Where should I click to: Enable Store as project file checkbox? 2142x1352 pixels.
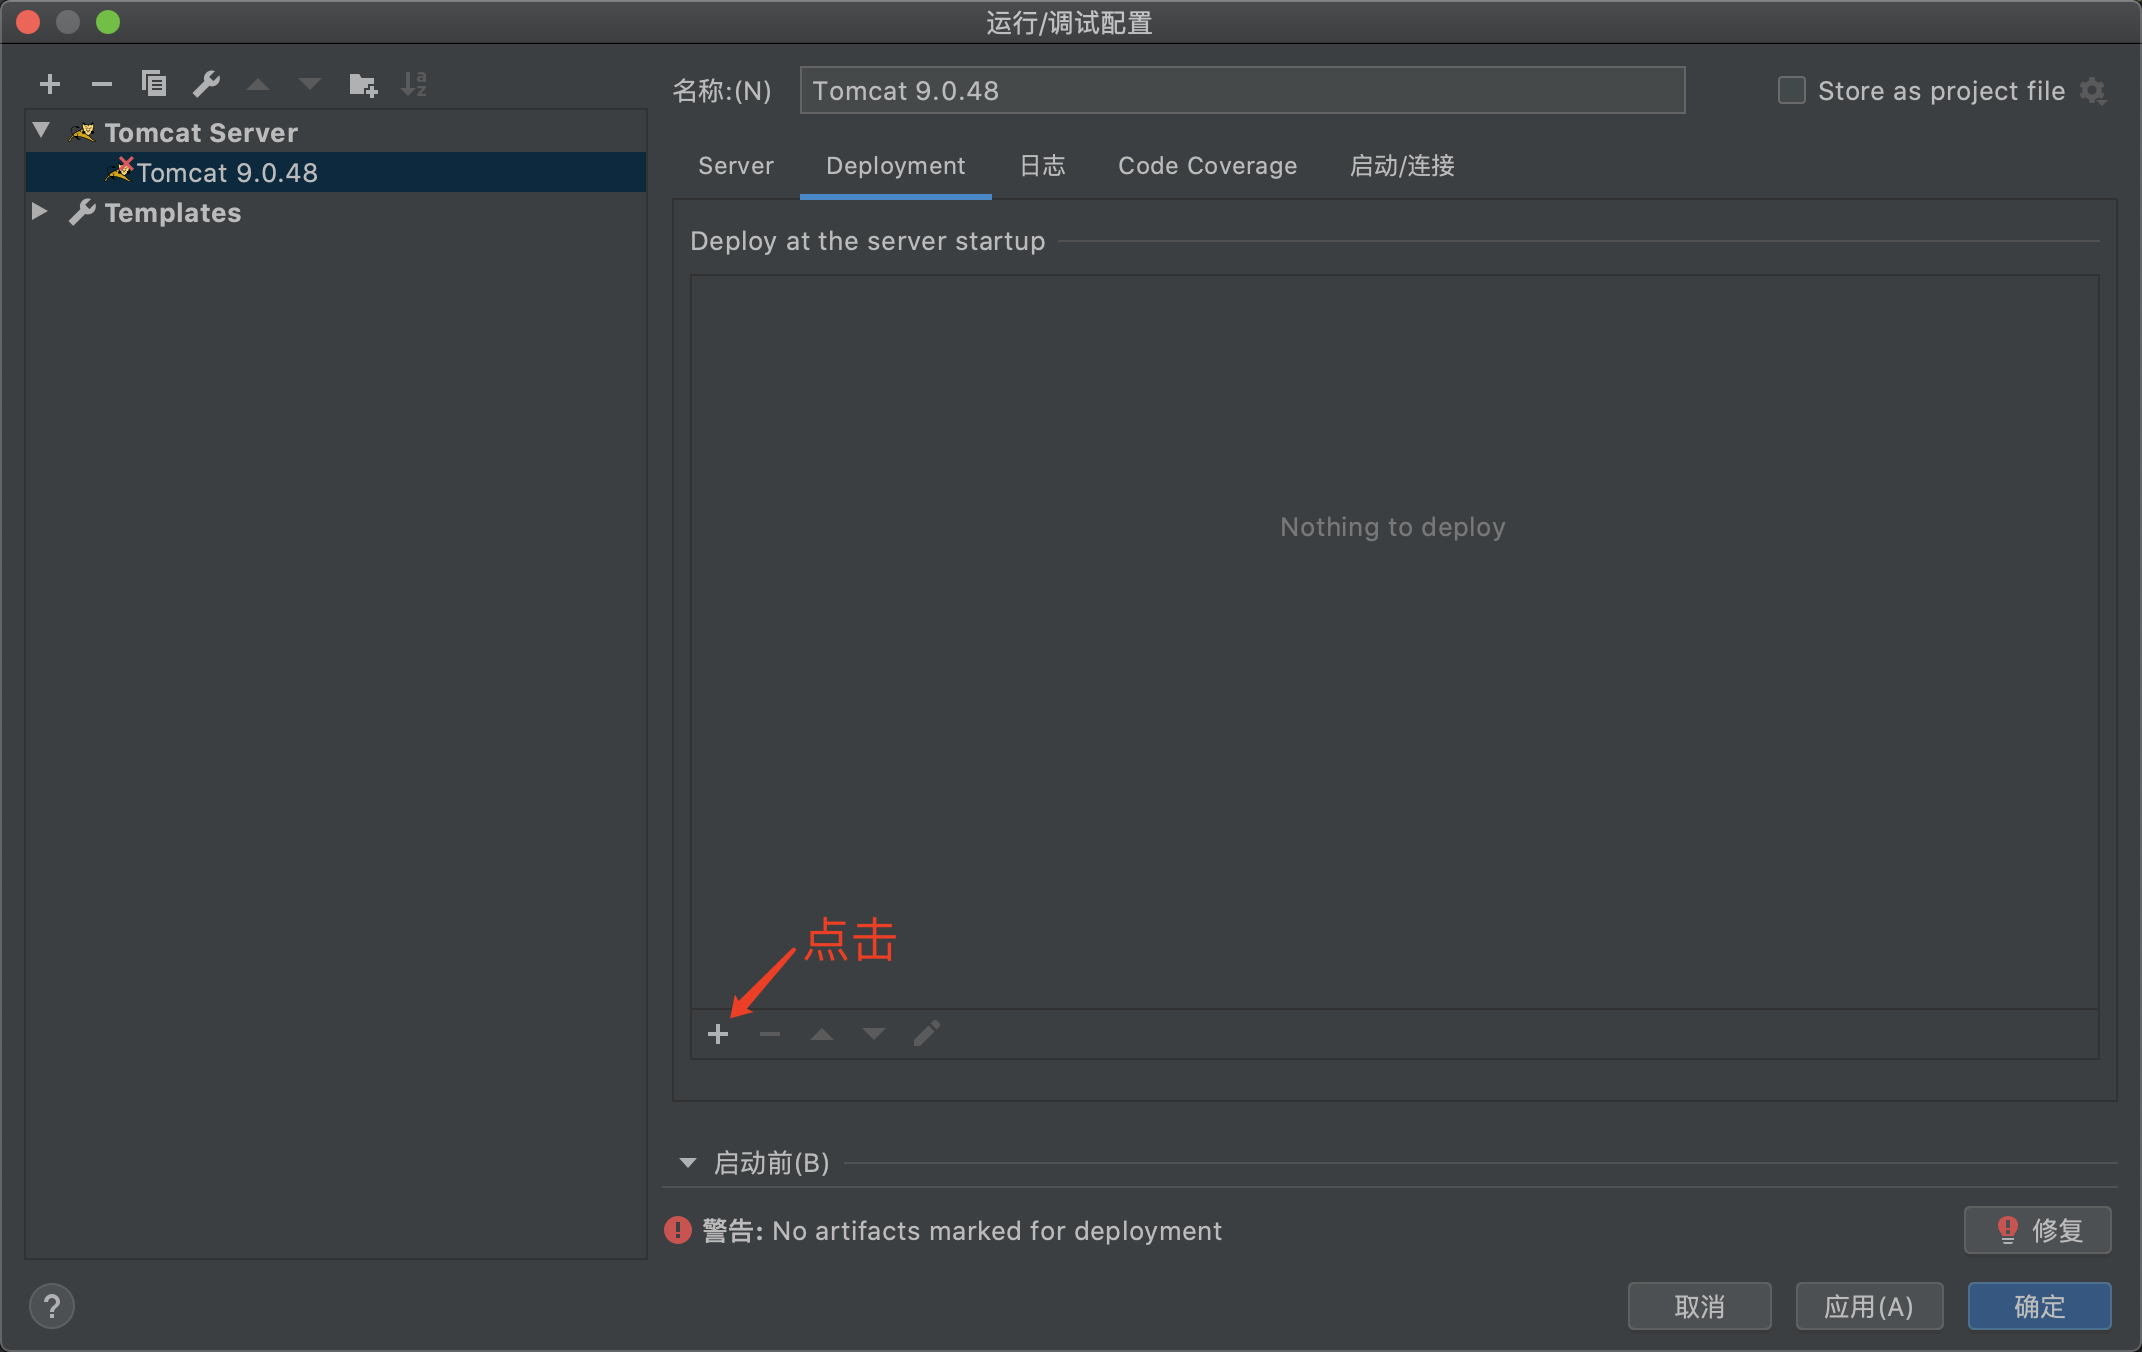pyautogui.click(x=1791, y=91)
